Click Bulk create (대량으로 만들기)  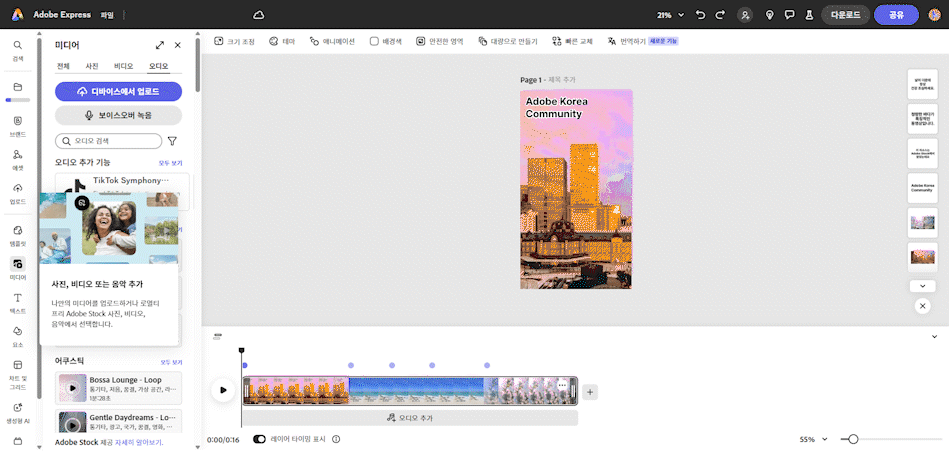(508, 41)
